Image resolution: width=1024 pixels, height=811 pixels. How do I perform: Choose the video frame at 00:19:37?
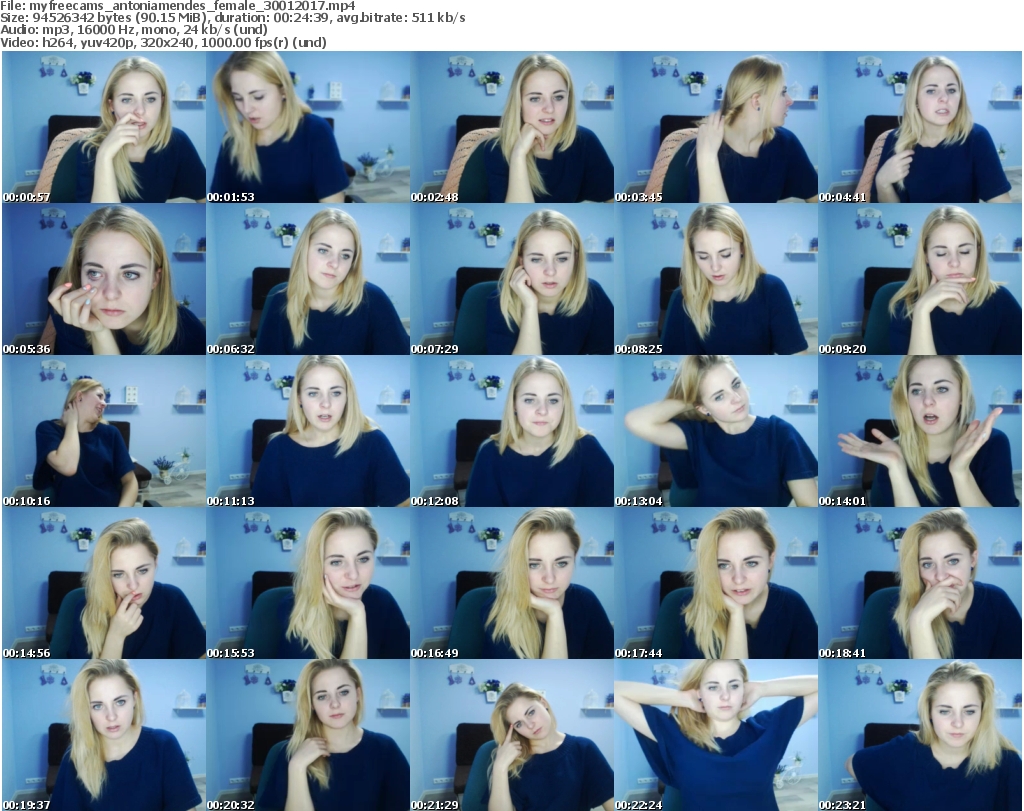tap(104, 735)
